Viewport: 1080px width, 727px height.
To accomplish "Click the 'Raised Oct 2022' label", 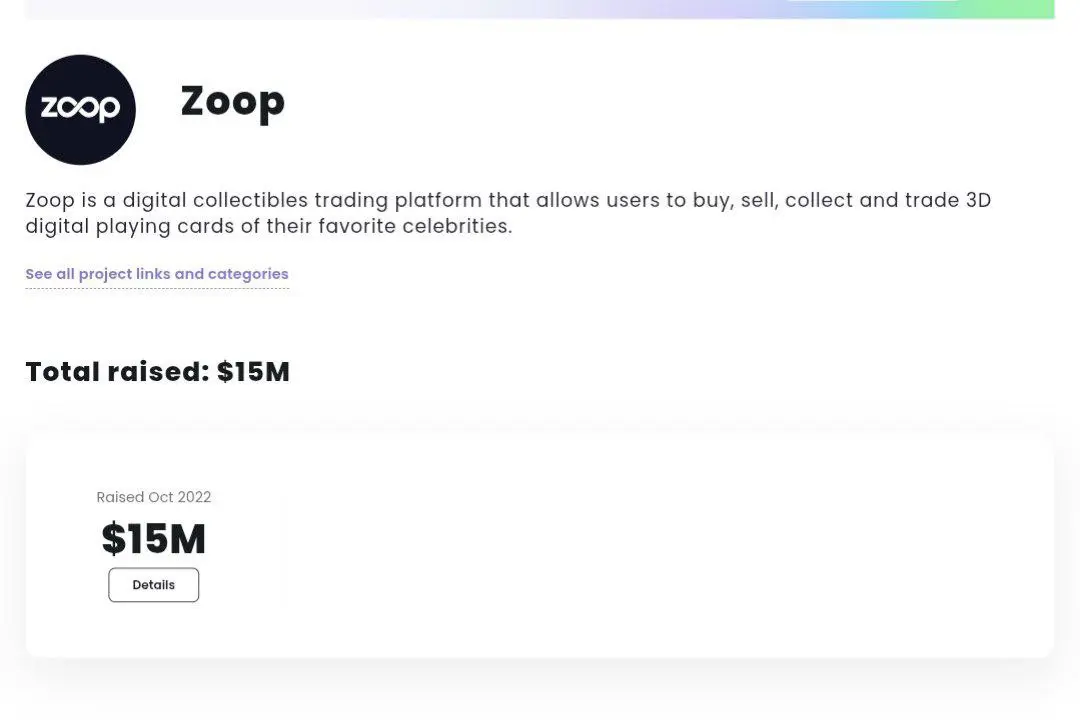I will (x=153, y=497).
